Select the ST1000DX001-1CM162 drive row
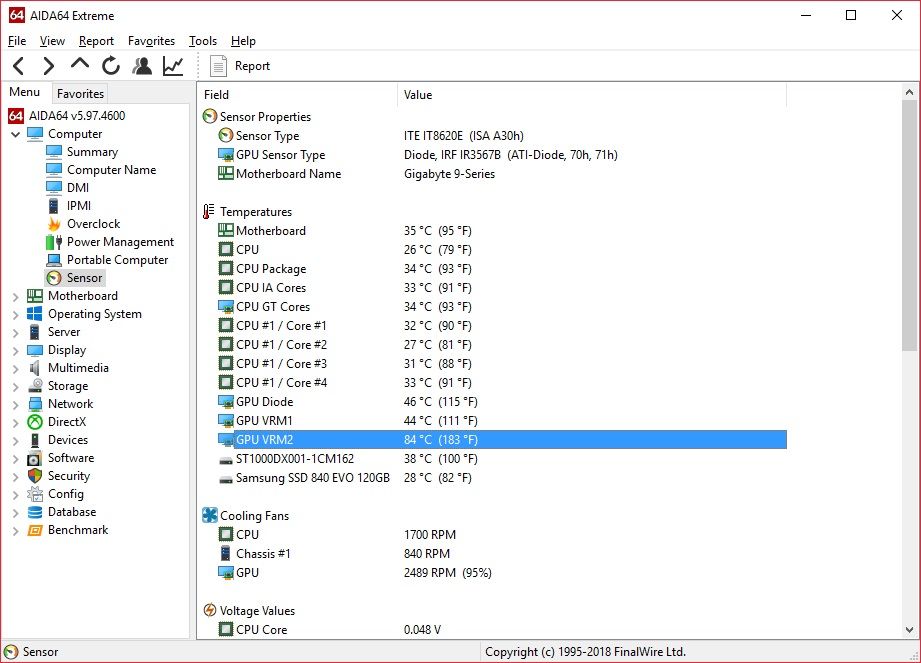 (x=502, y=459)
